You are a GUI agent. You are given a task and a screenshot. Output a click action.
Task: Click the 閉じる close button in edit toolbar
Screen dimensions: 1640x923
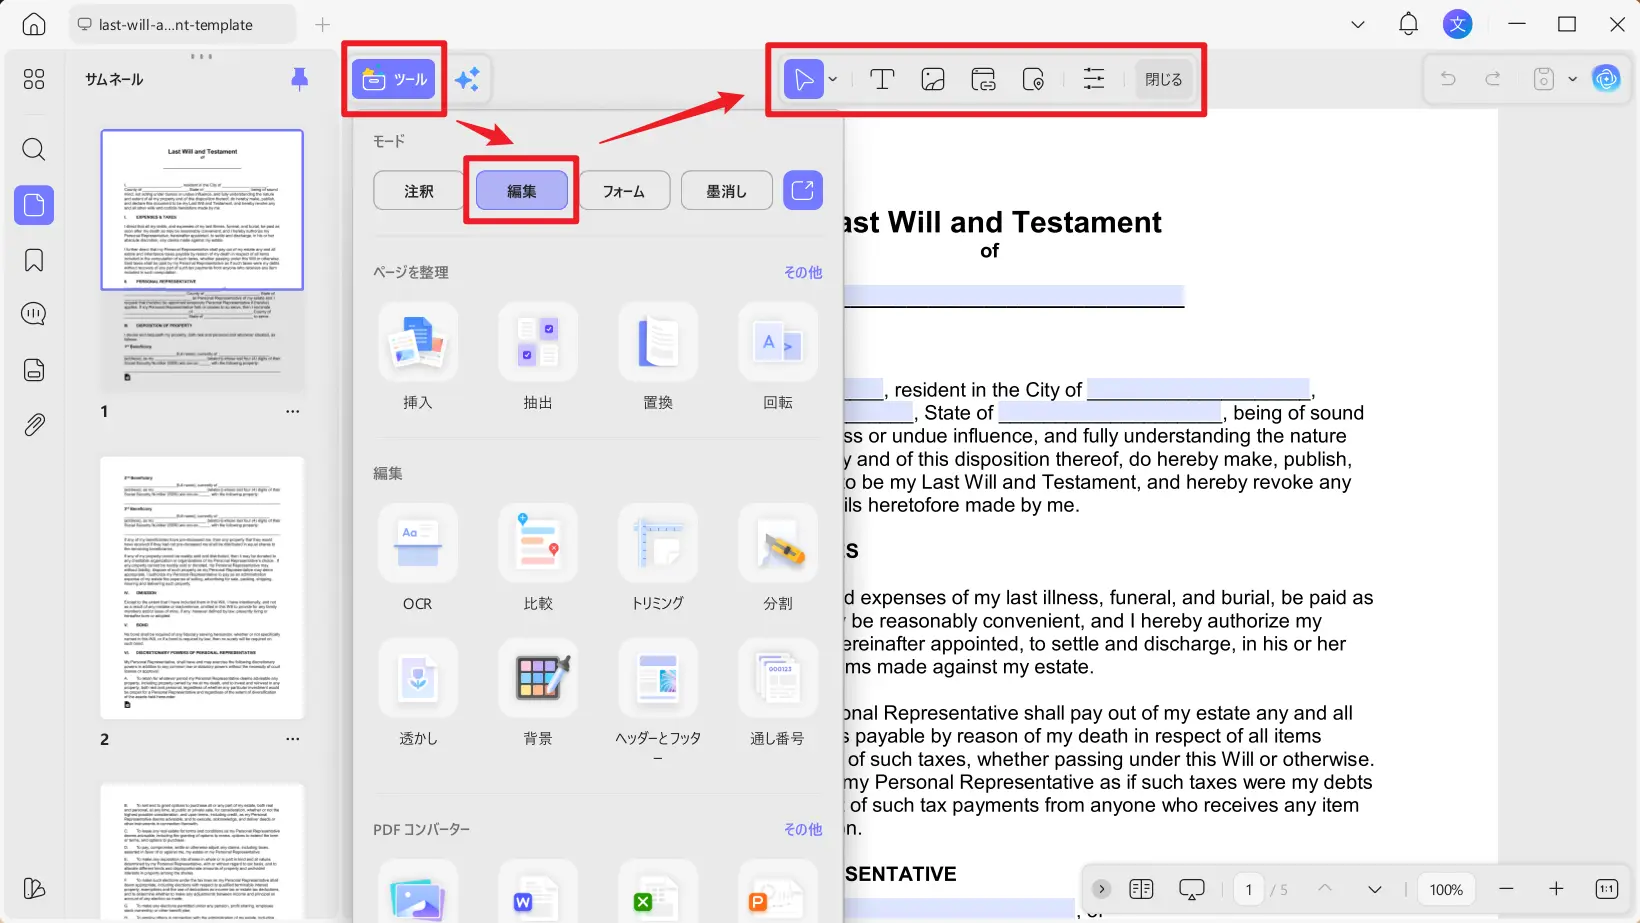point(1163,79)
